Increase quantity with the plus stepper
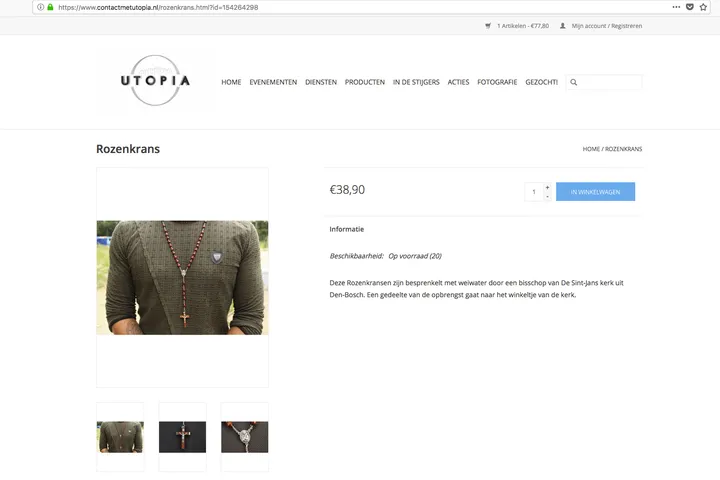Viewport: 720px width, 480px height. click(x=547, y=187)
